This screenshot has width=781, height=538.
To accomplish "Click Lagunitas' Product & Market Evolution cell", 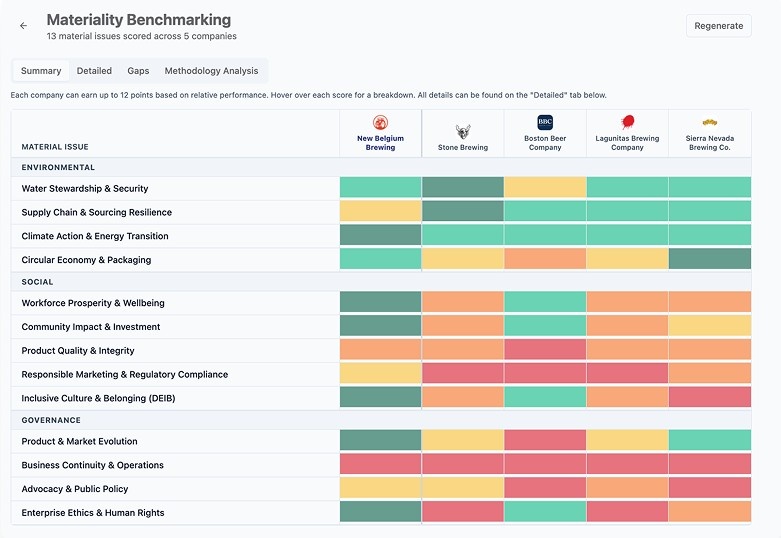I will [x=628, y=440].
